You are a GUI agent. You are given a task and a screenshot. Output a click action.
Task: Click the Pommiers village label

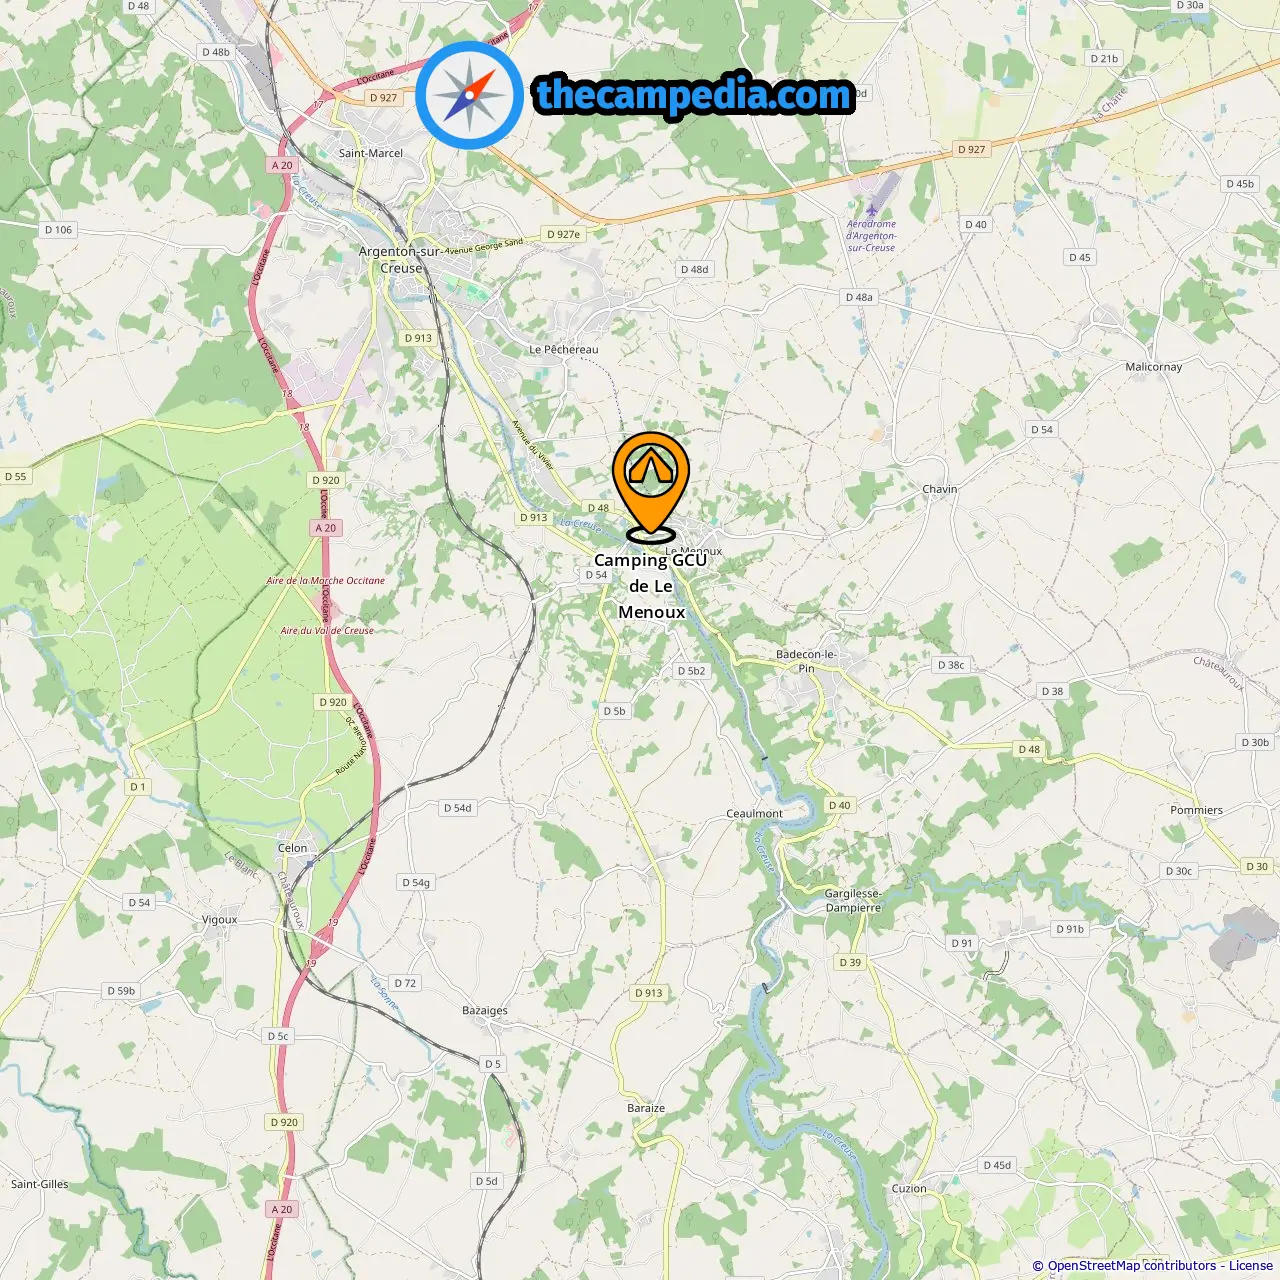(x=1197, y=810)
